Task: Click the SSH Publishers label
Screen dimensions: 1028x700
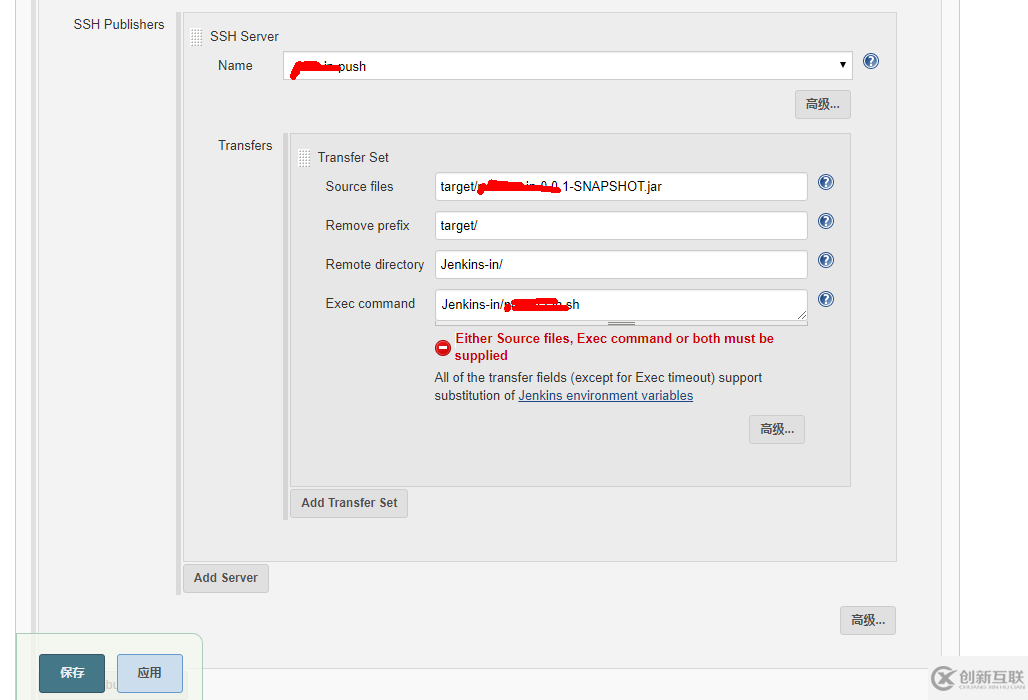Action: (x=119, y=24)
